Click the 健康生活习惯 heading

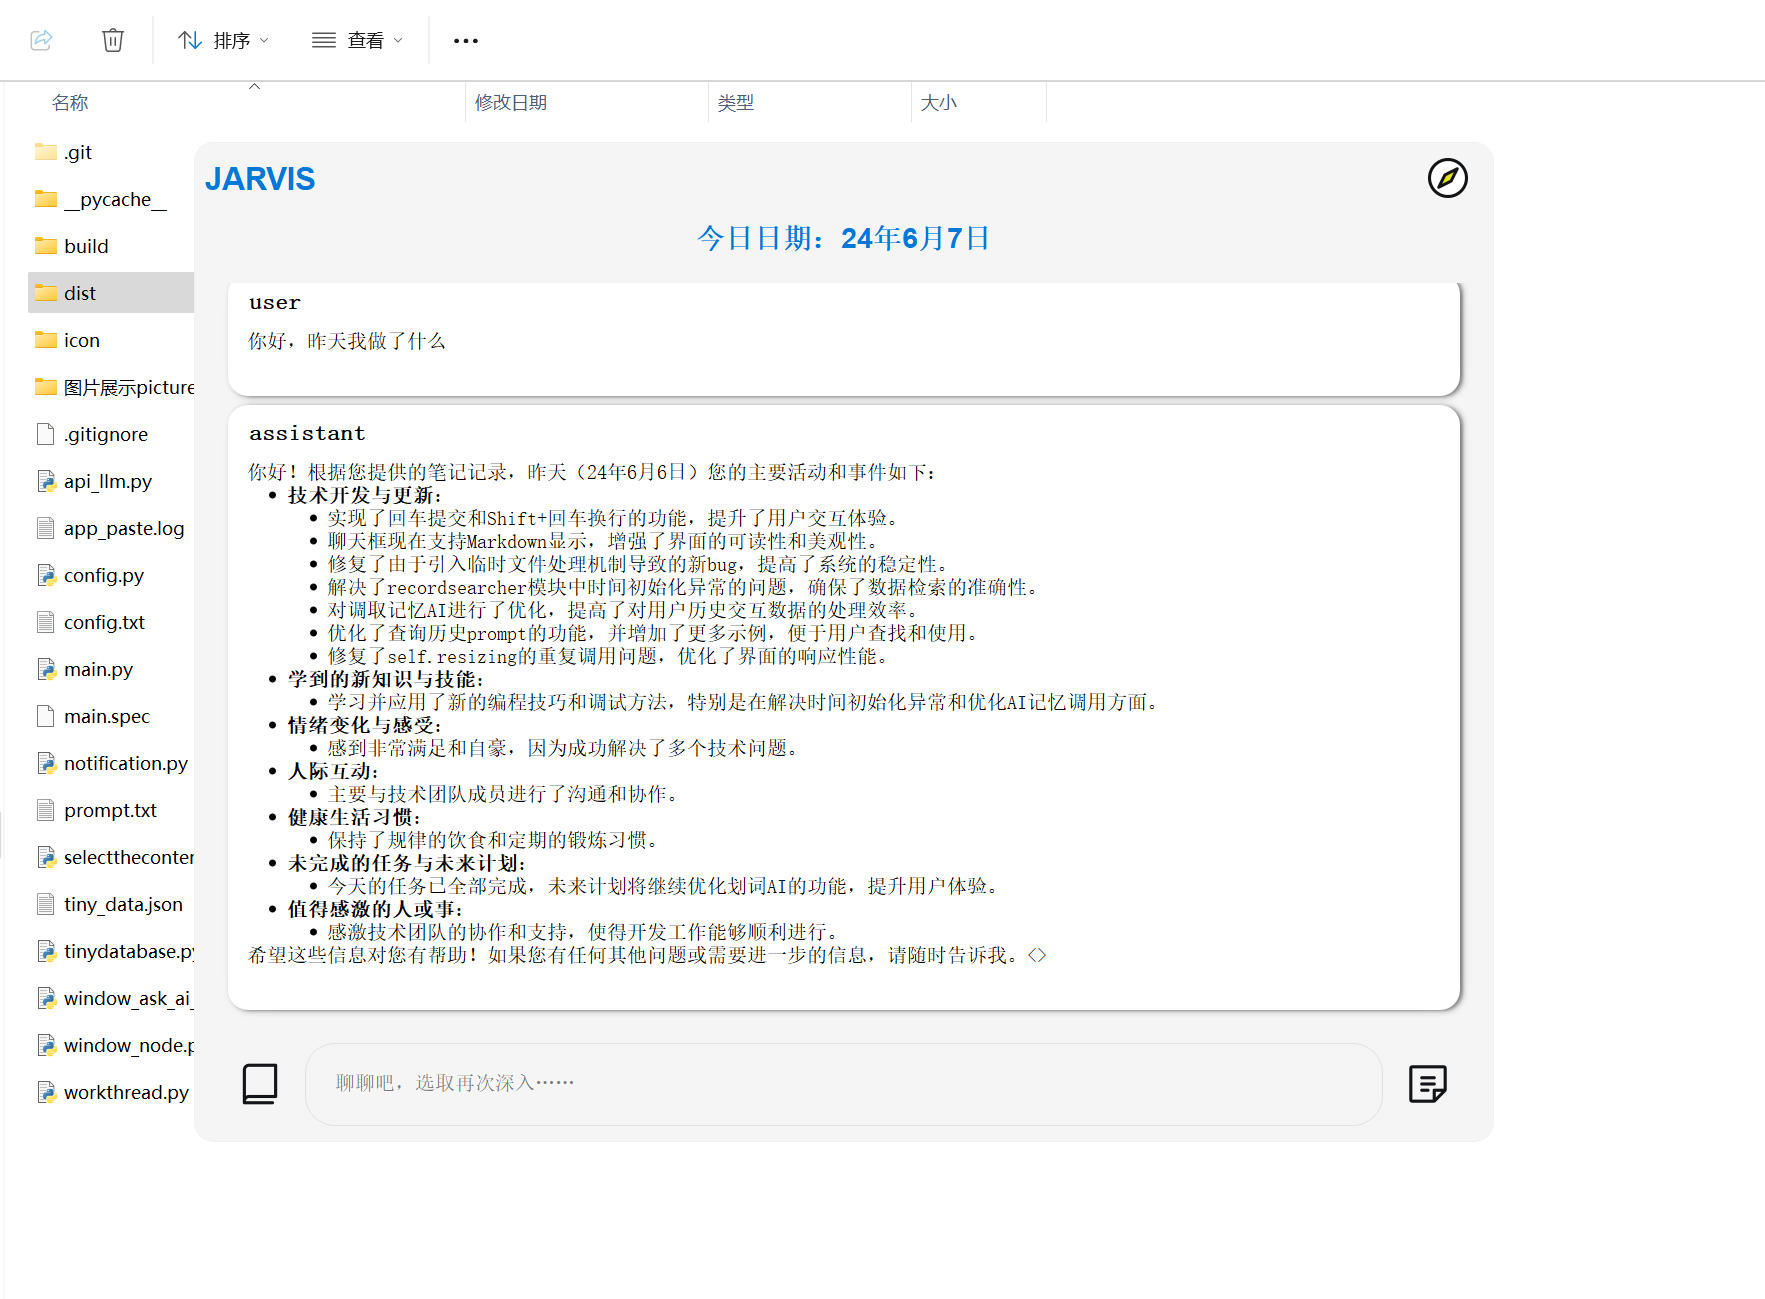(x=354, y=817)
